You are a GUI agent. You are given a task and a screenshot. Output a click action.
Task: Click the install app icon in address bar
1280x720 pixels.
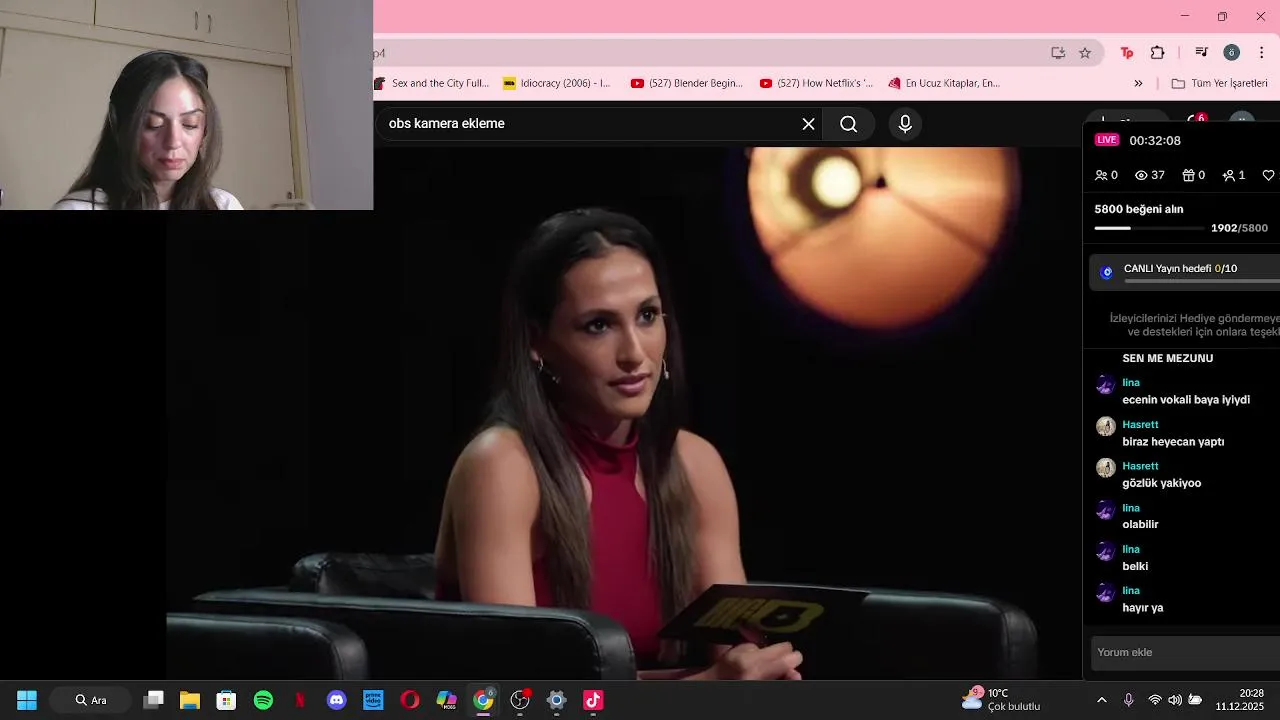pos(1058,53)
